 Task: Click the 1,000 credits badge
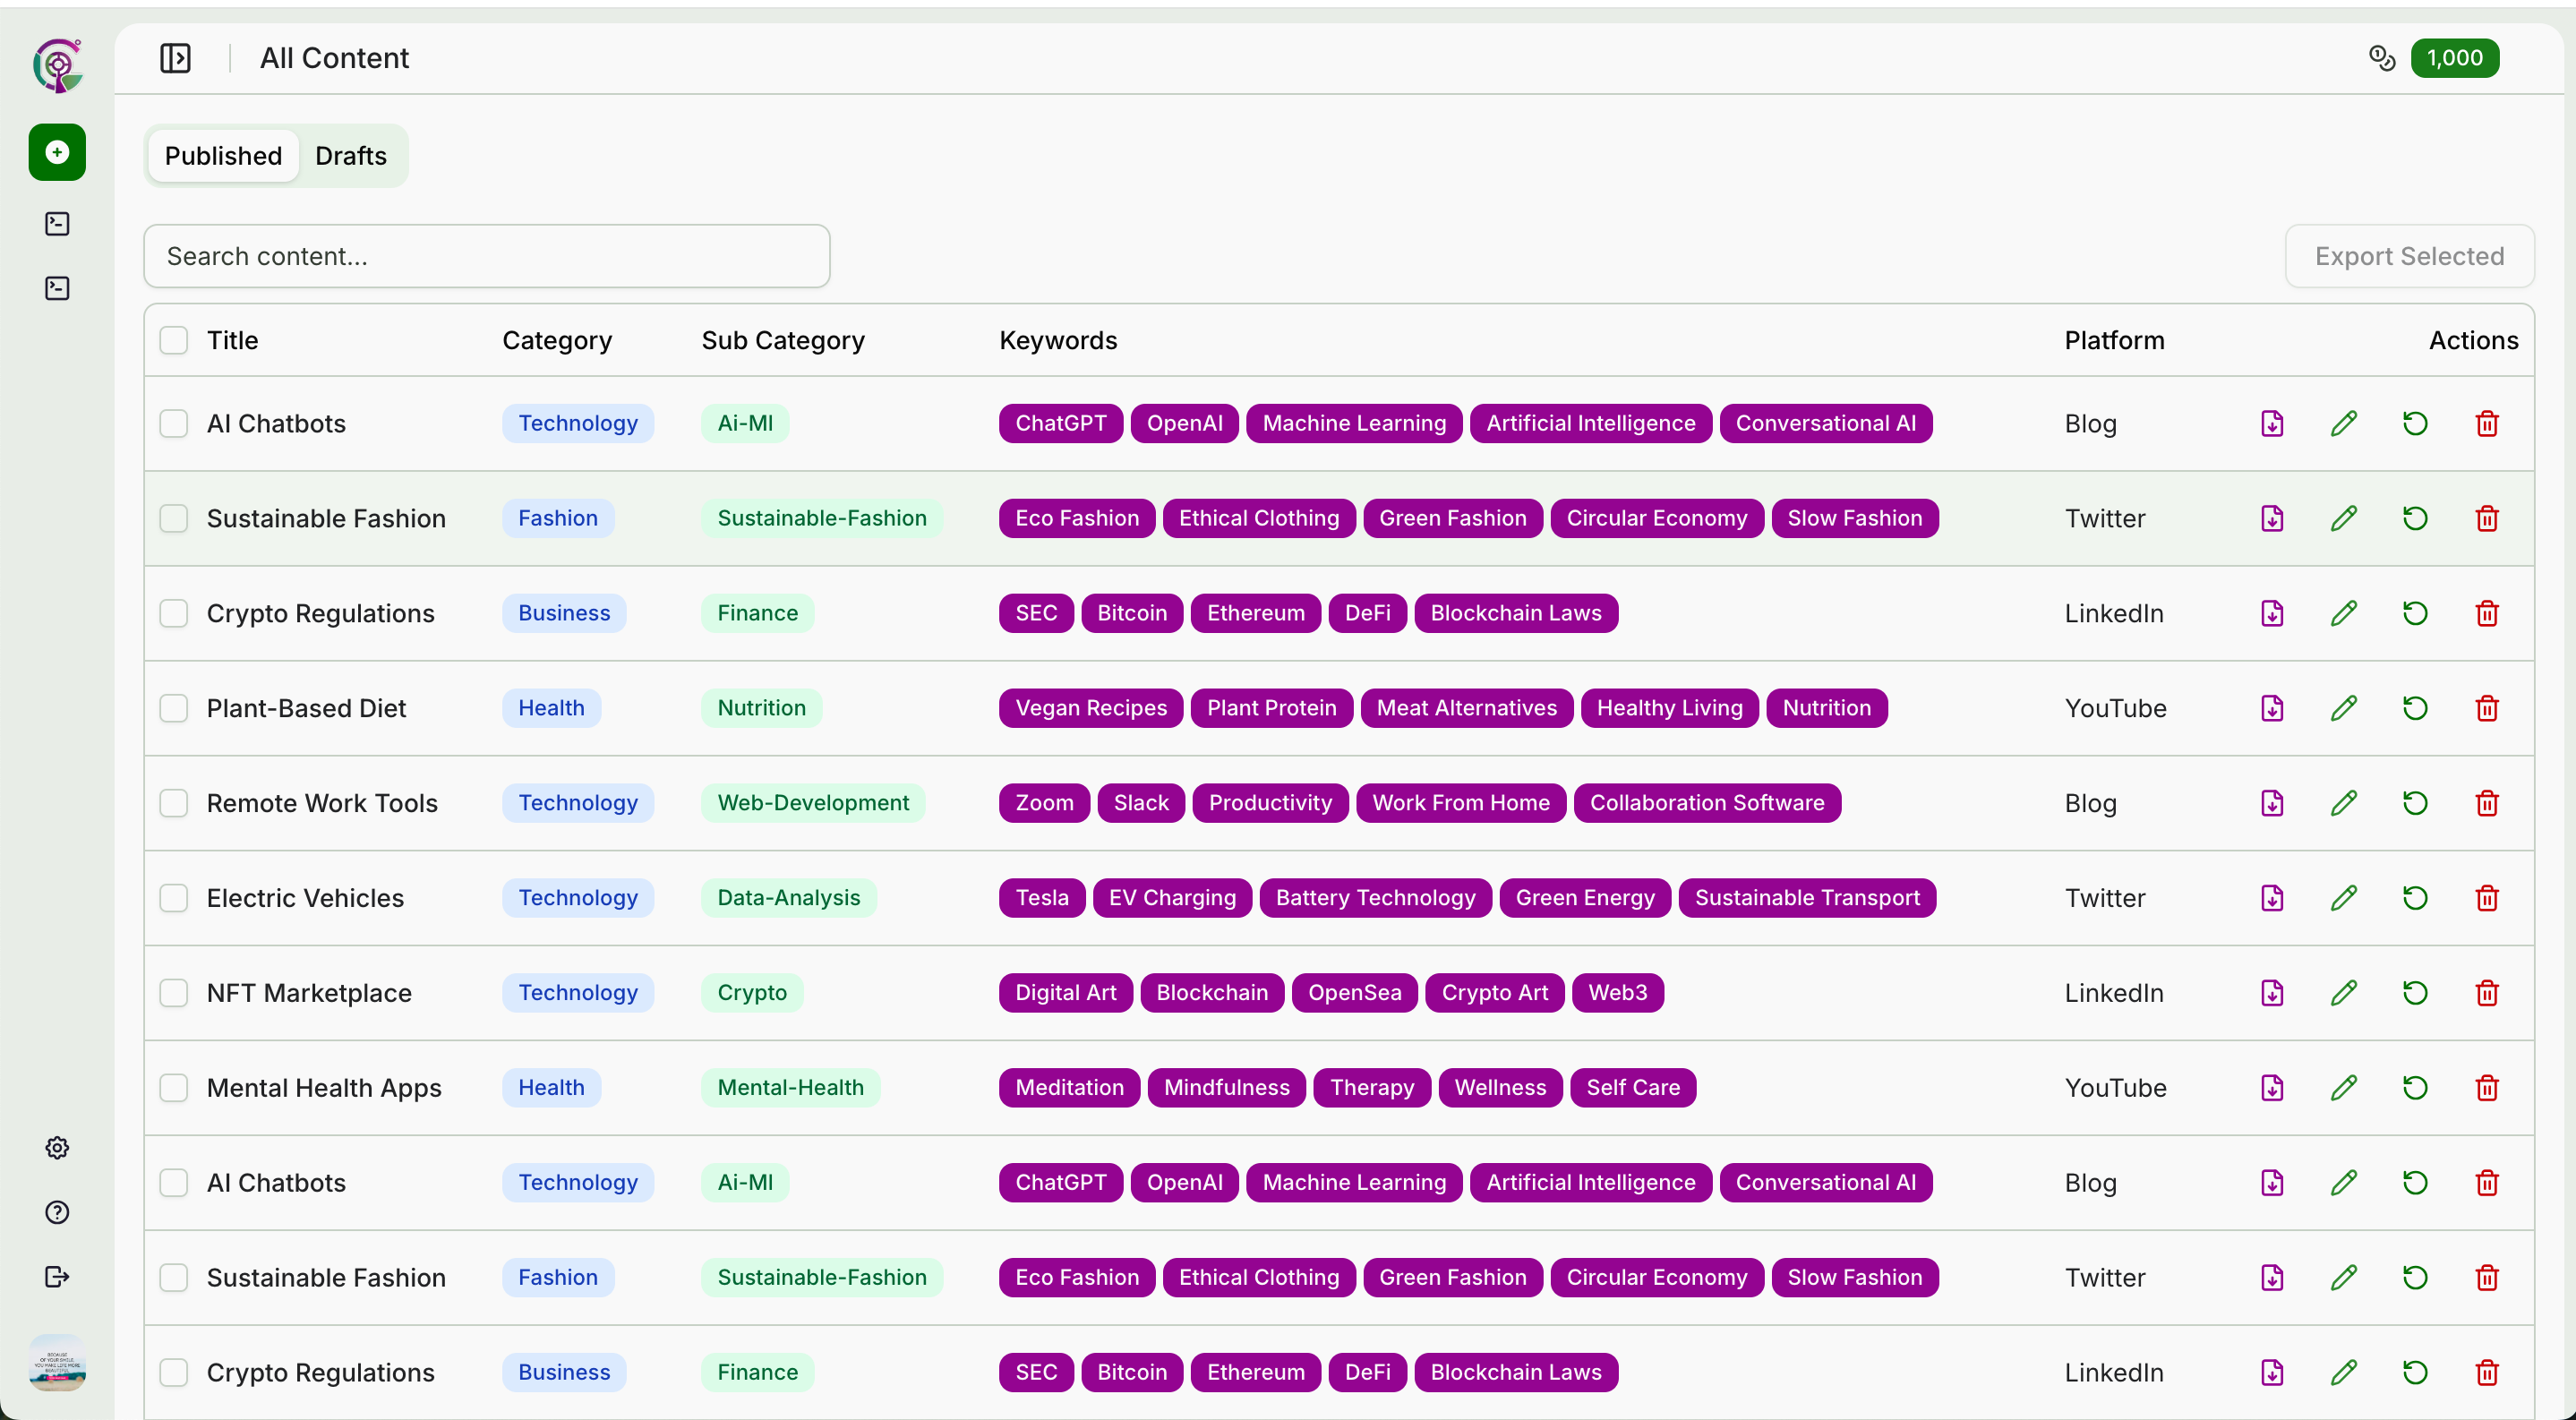[2454, 58]
